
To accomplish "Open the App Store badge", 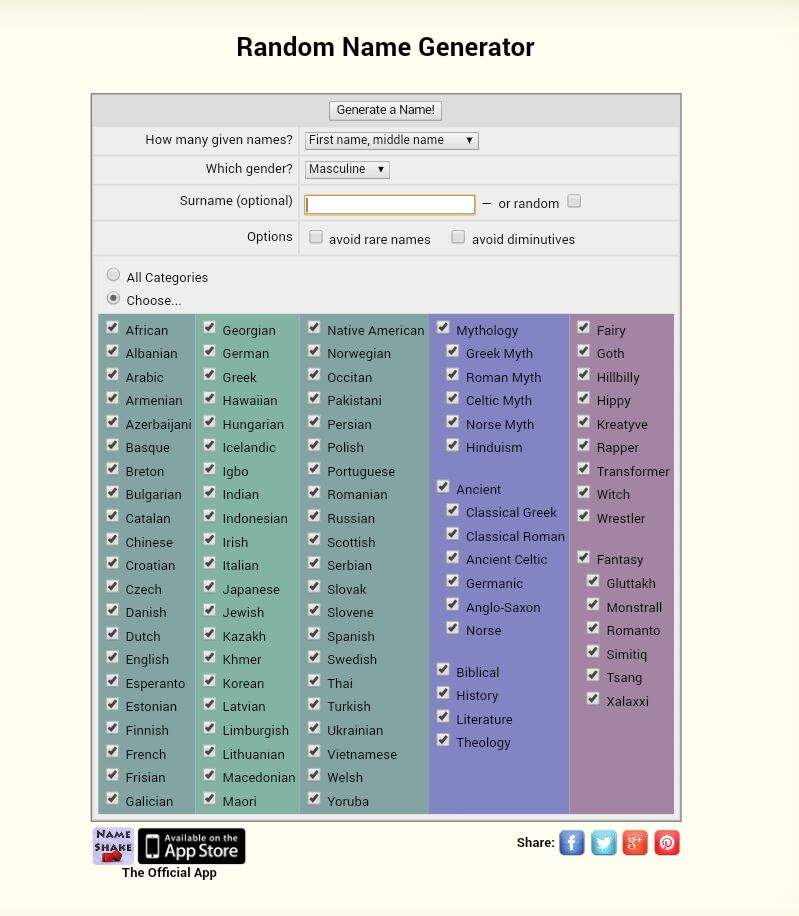I will click(192, 846).
